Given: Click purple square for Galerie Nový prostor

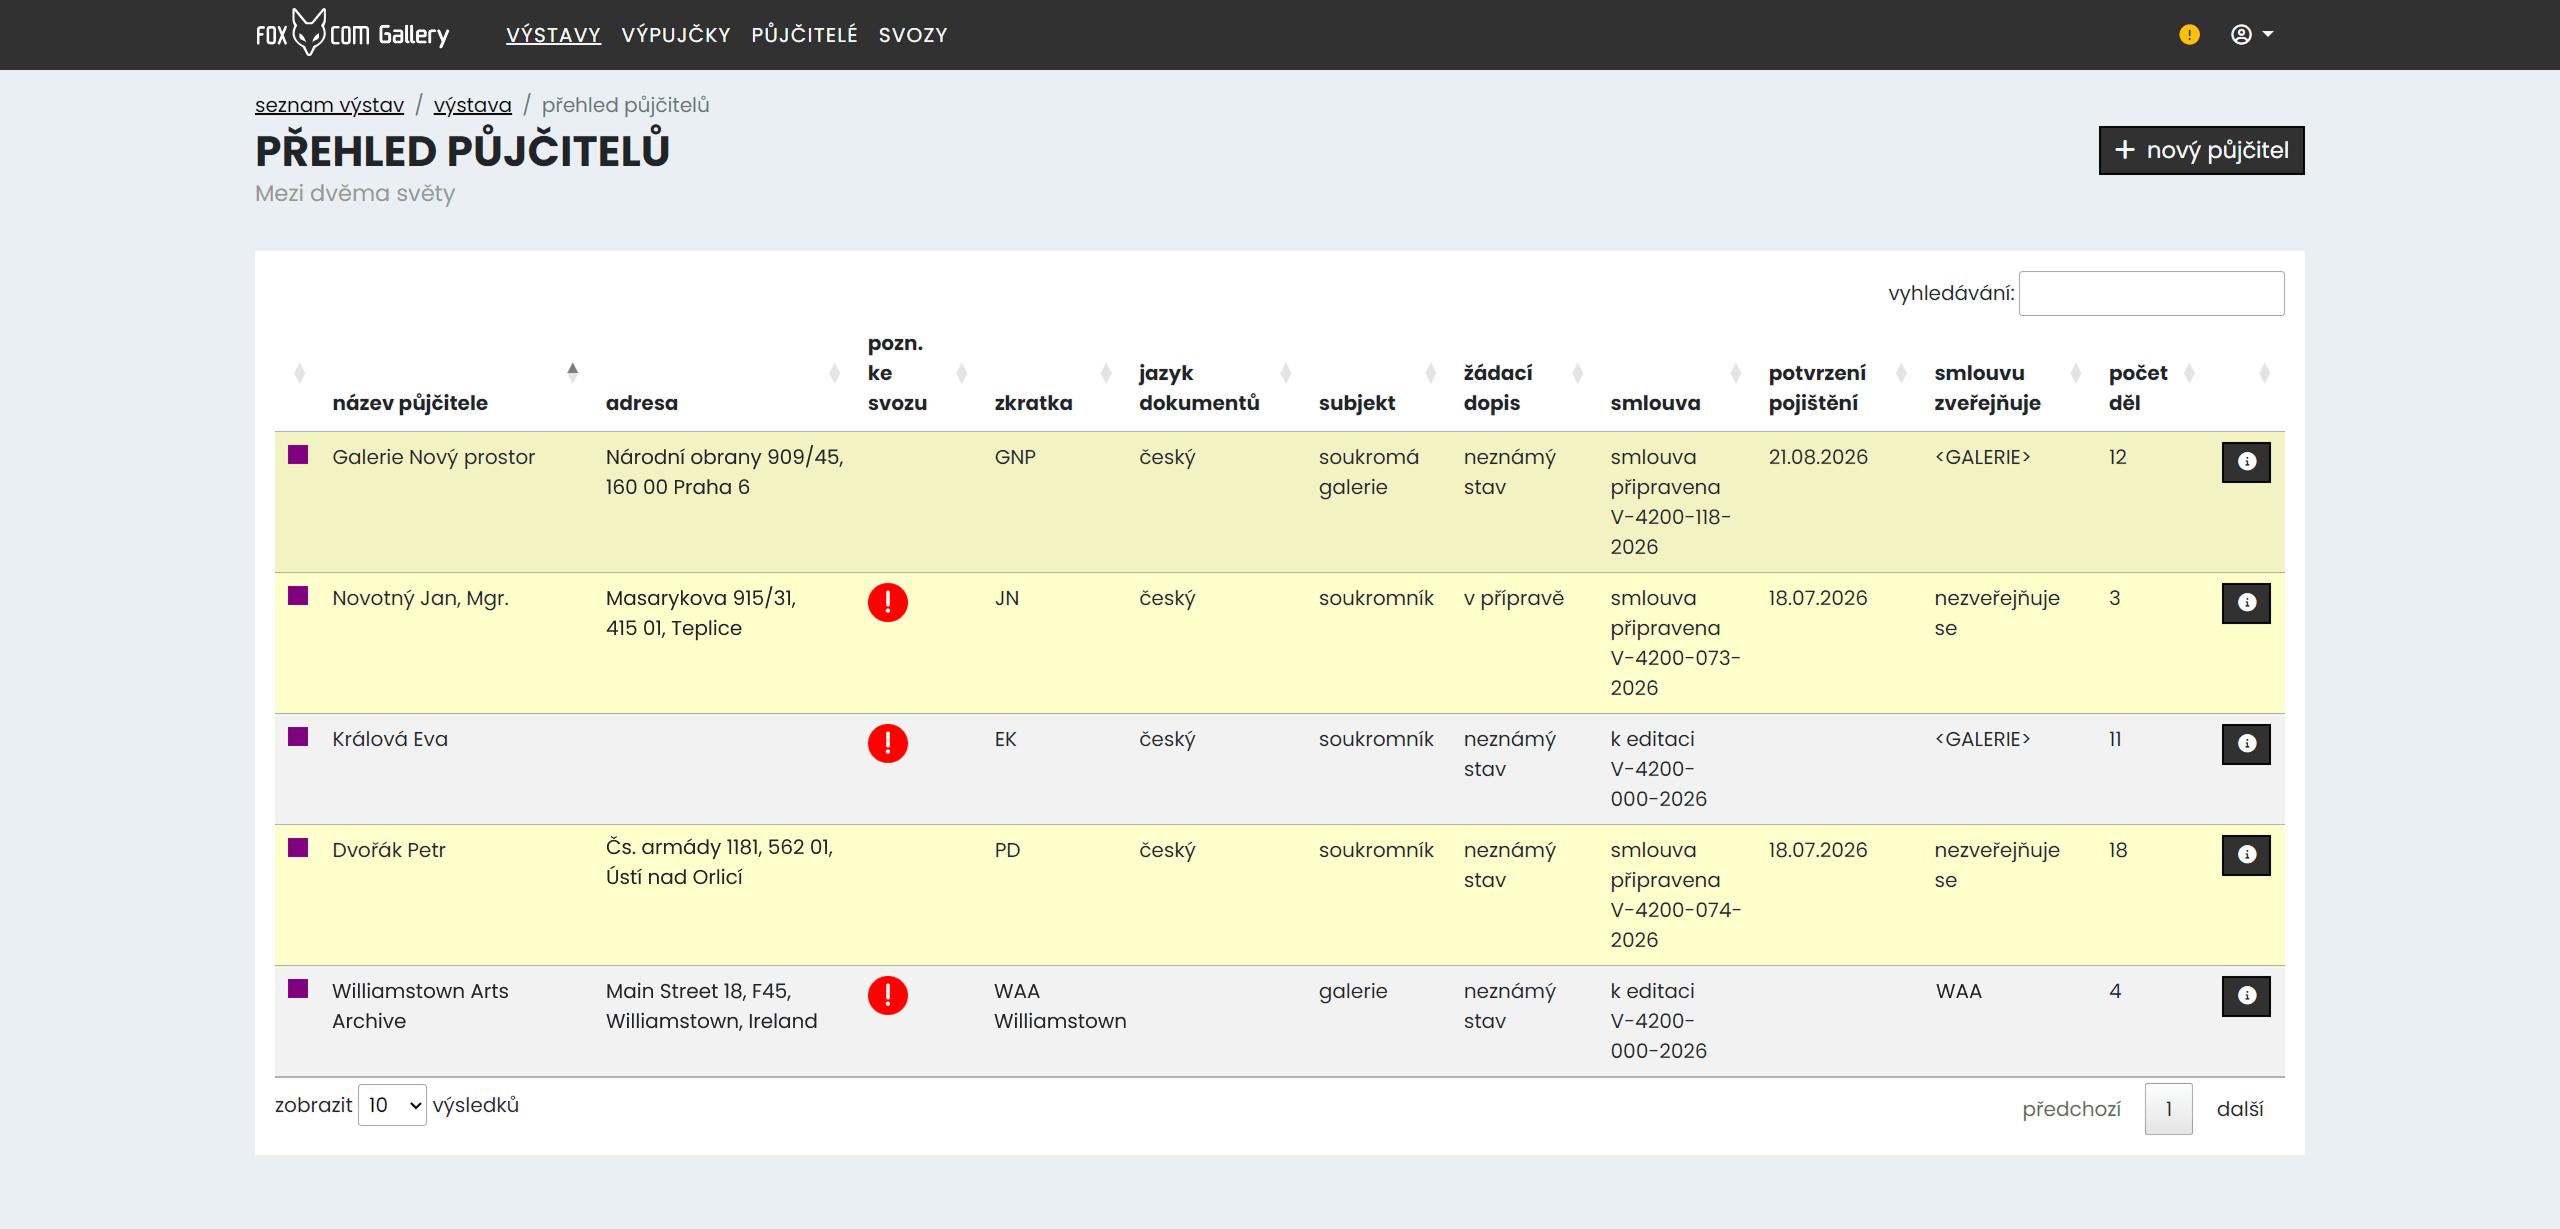Looking at the screenshot, I should (298, 455).
